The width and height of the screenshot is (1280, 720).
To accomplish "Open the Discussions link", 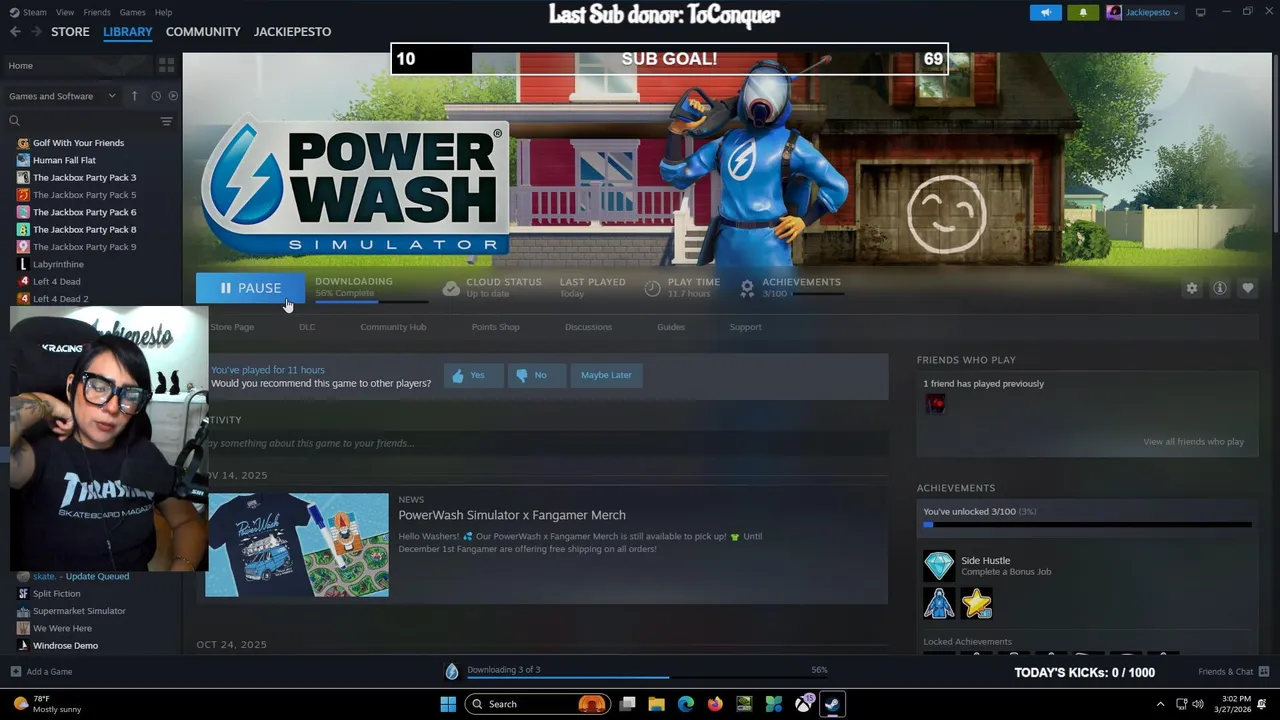I will pos(588,327).
